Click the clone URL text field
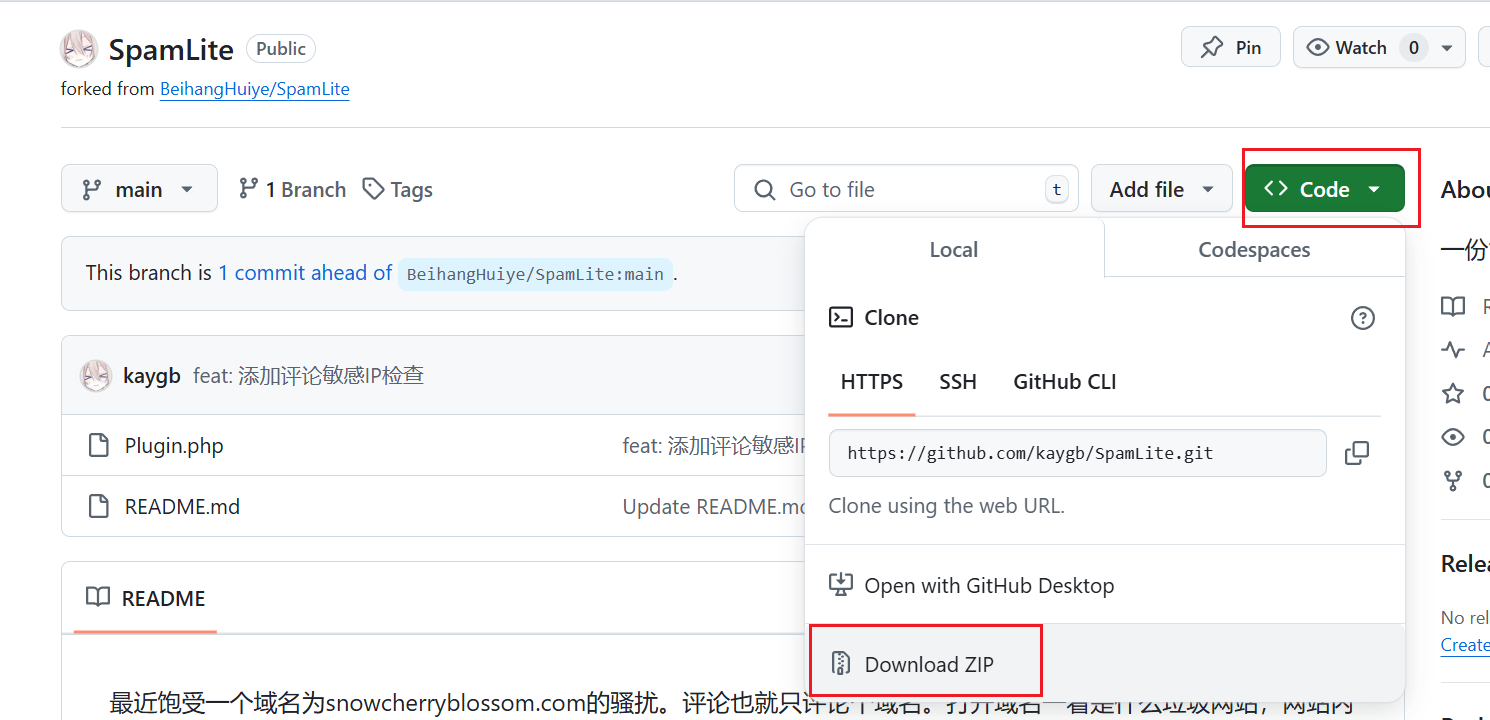The width and height of the screenshot is (1490, 720). (x=1078, y=453)
